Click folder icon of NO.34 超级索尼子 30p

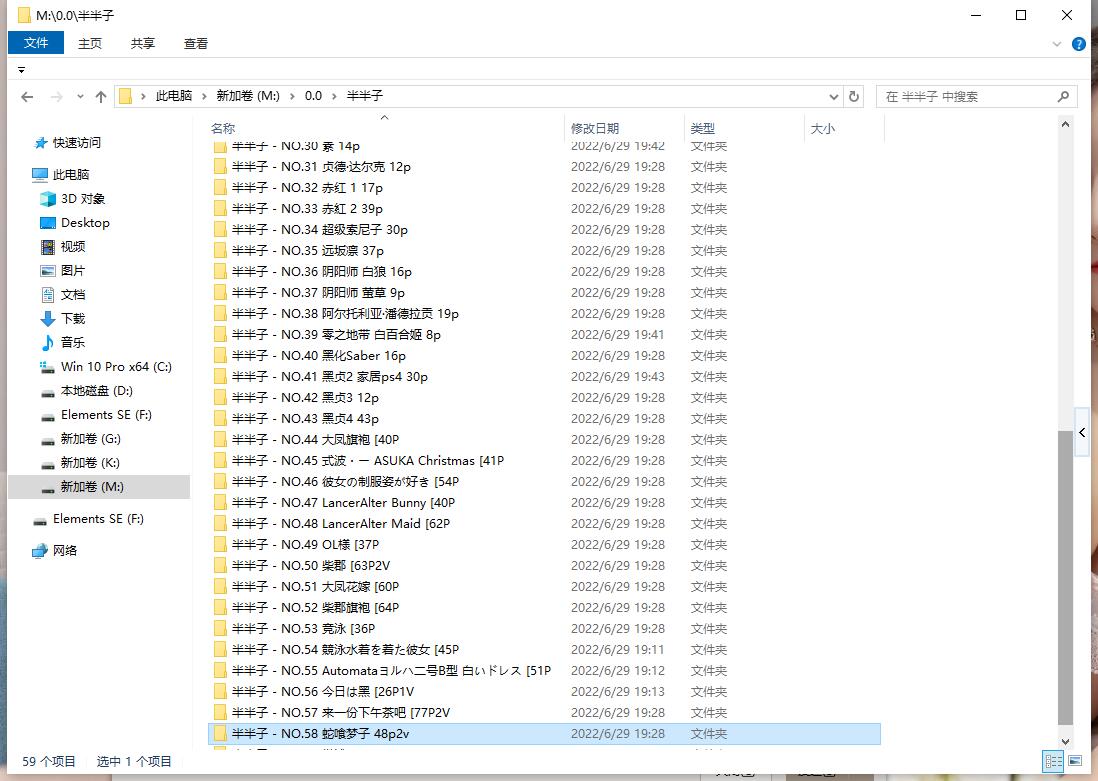[x=220, y=230]
